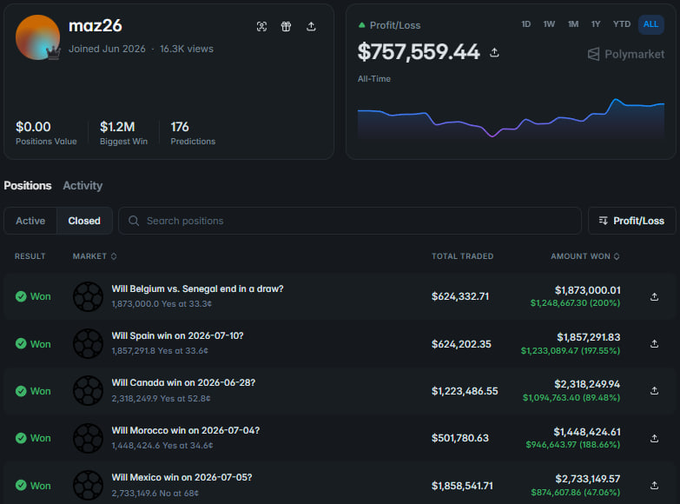This screenshot has height=504, width=680.
Task: Open Morocco market soccer ball icon
Action: pos(88,438)
